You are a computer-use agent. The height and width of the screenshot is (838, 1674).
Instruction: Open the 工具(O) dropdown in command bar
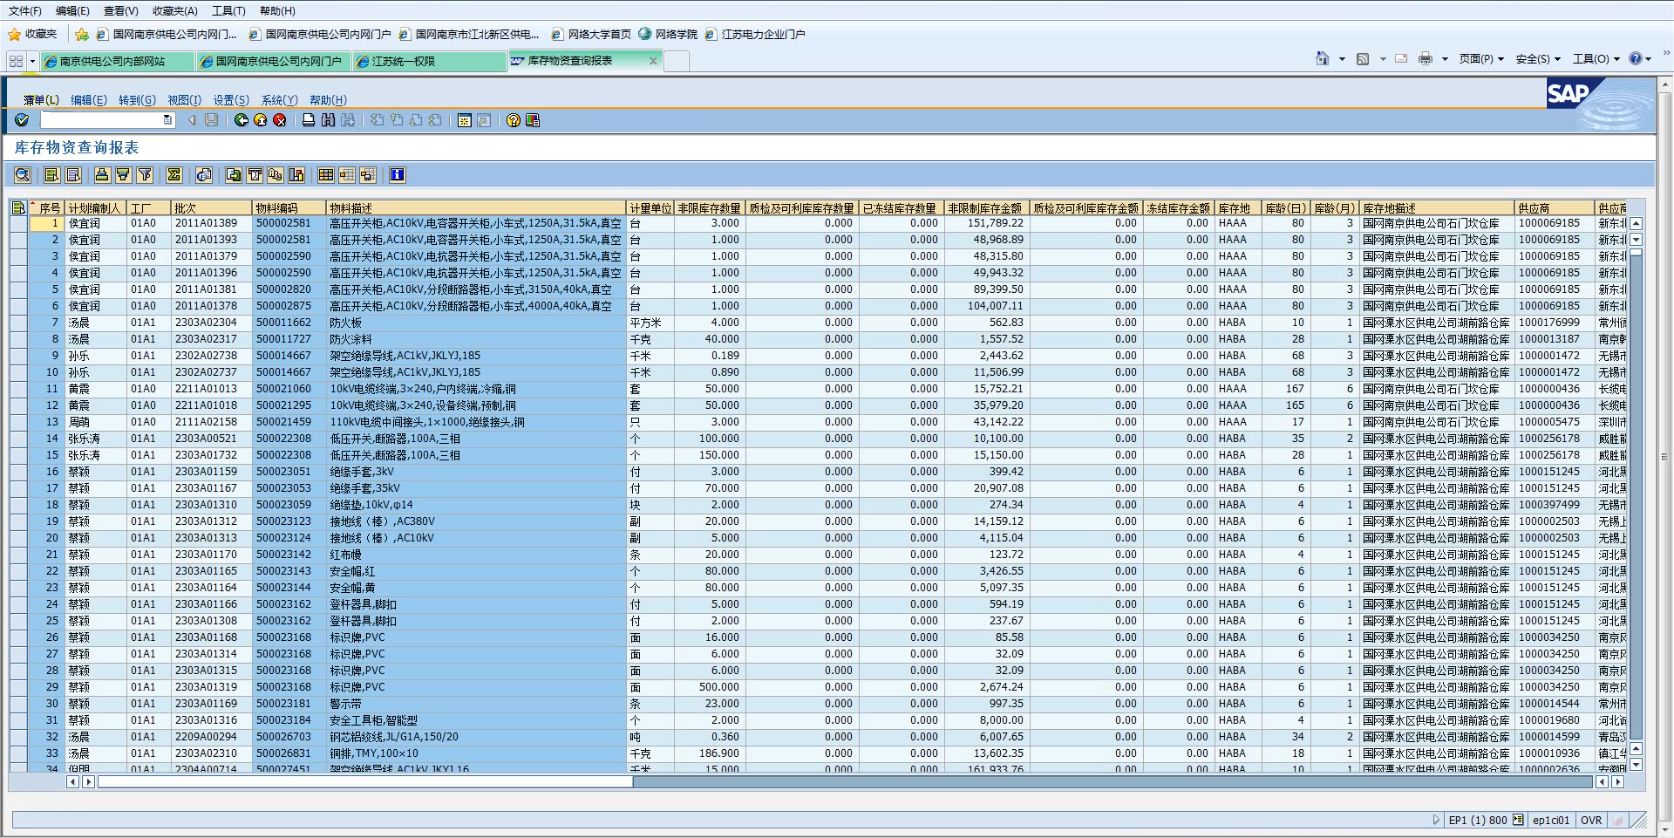click(1595, 59)
